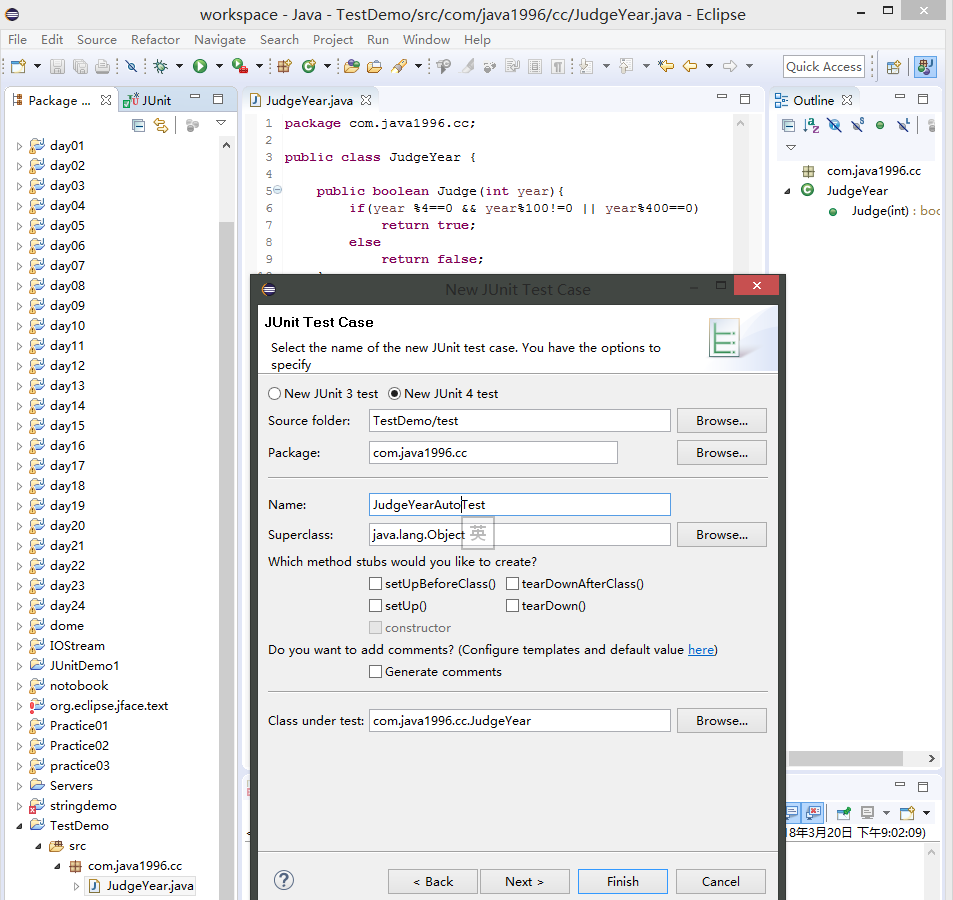Click the test case Name input field

click(x=519, y=505)
